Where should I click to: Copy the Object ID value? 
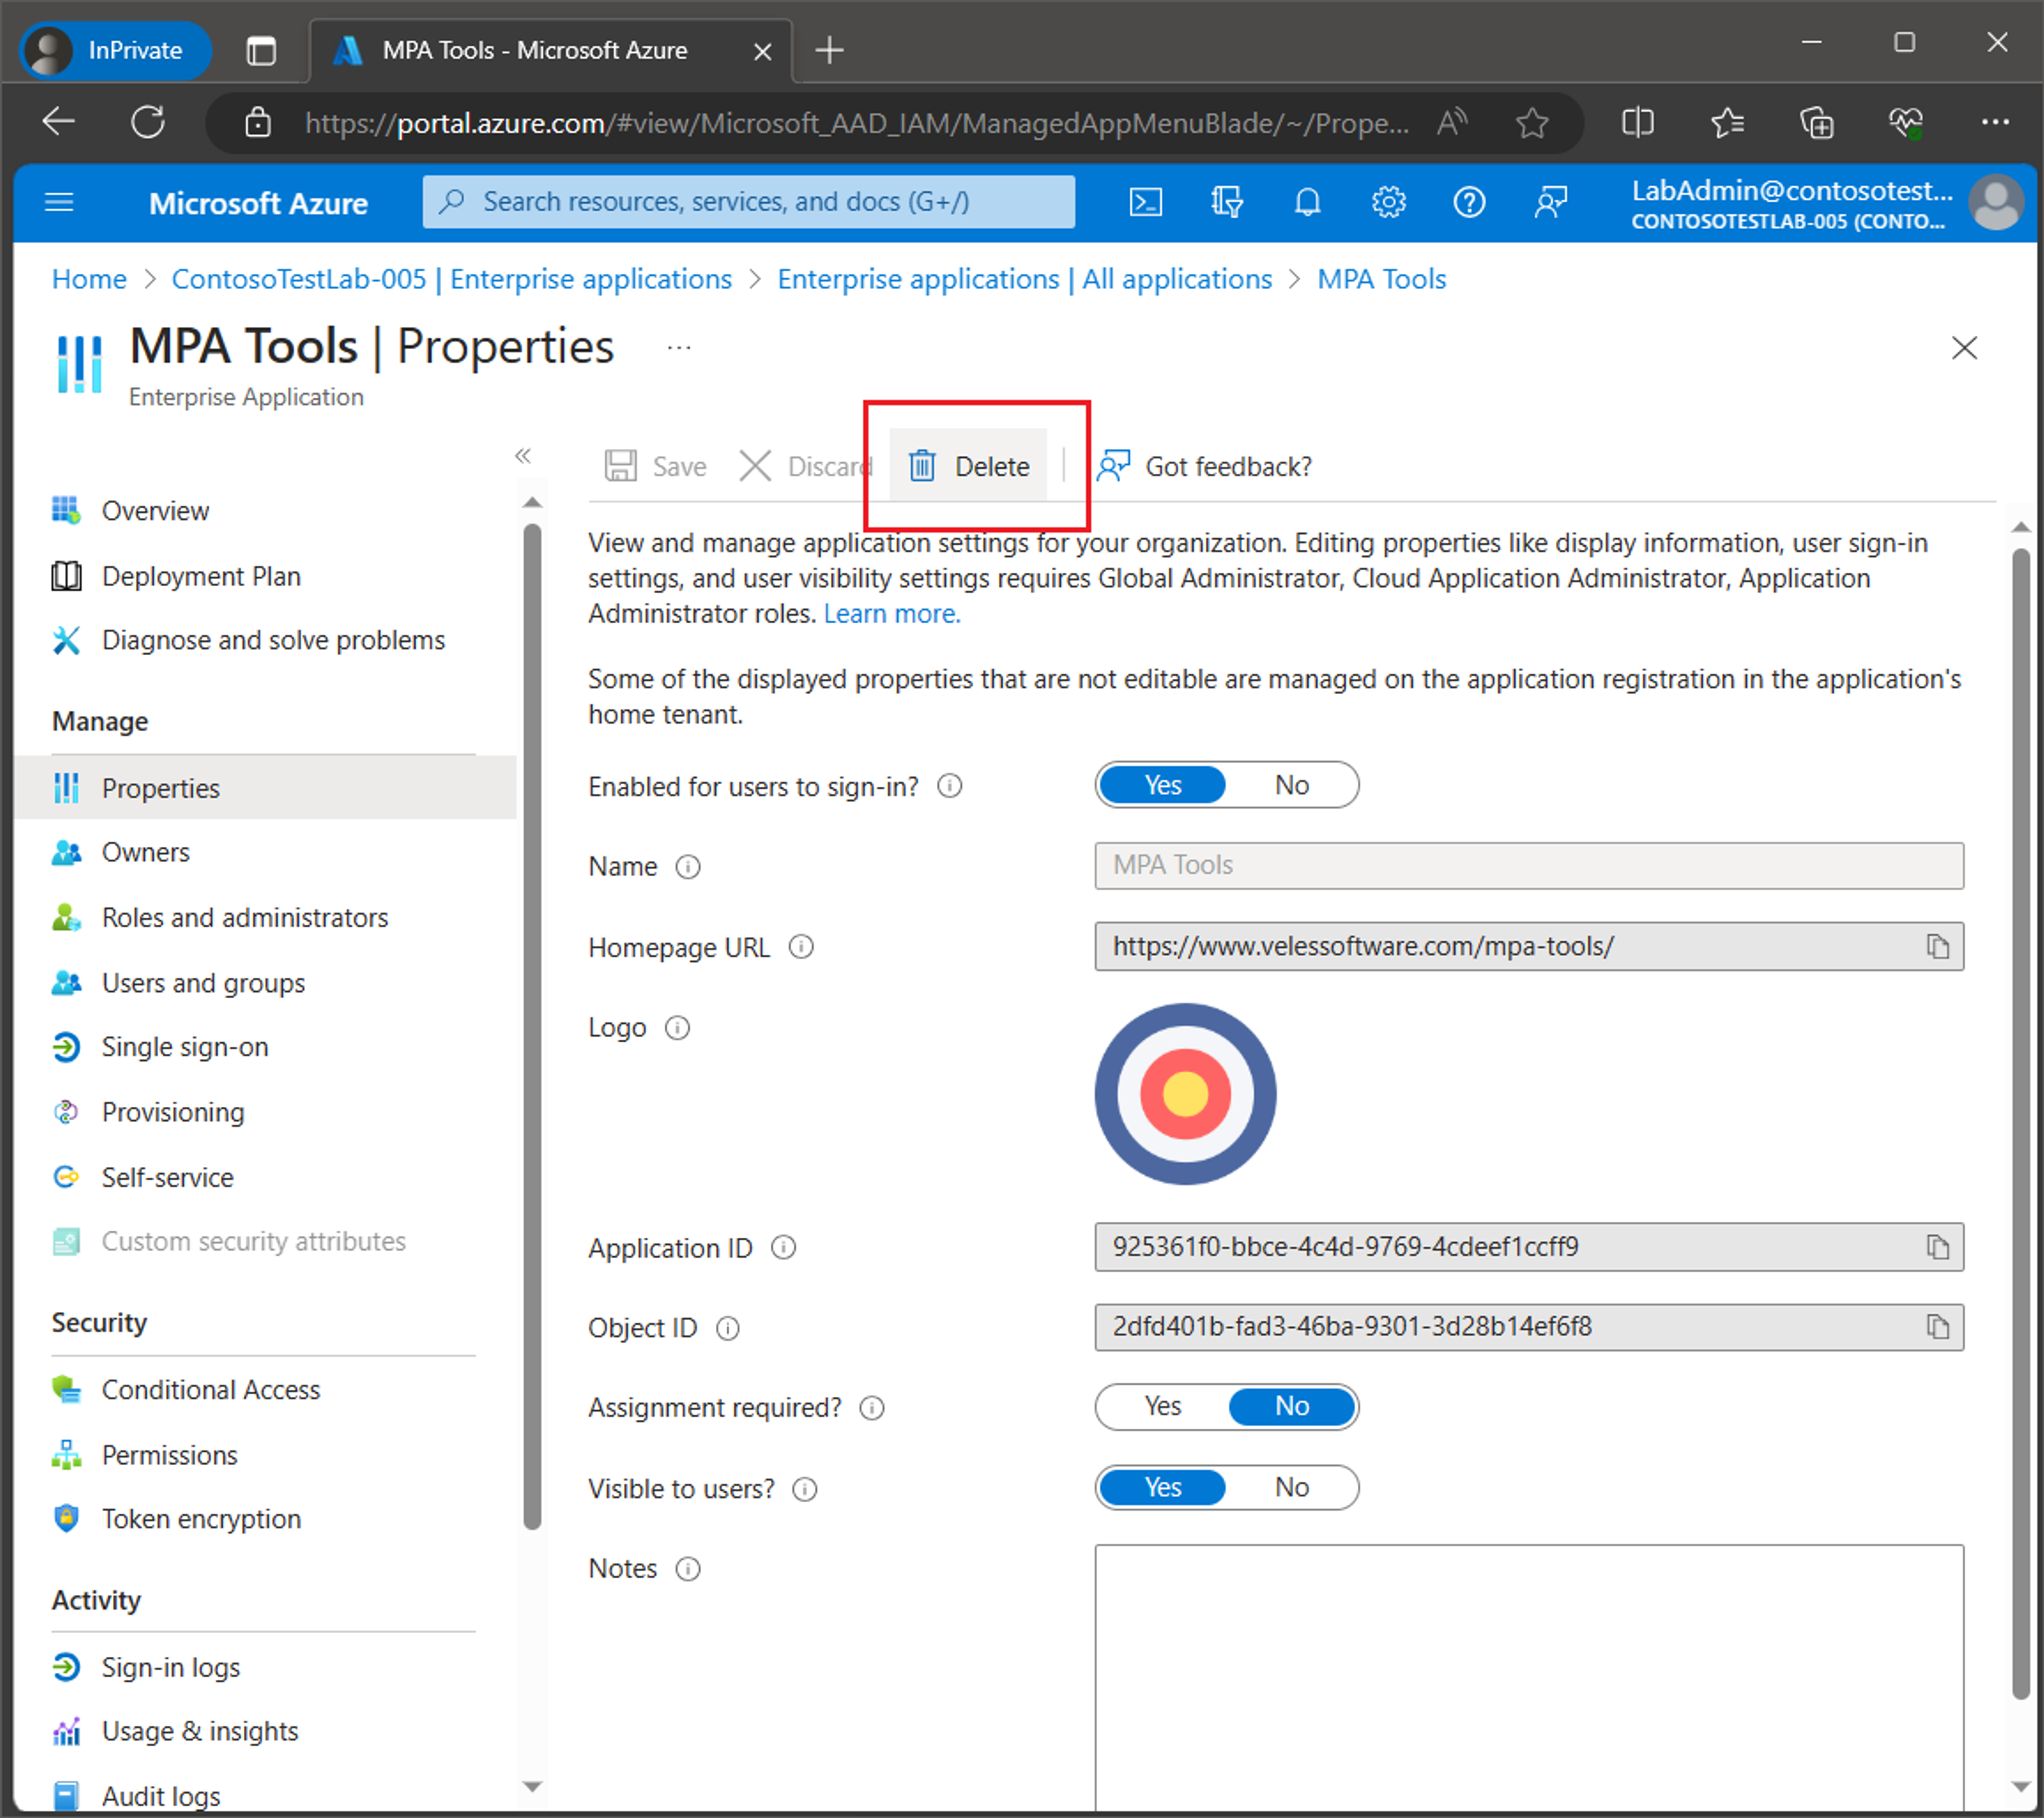point(1938,1327)
